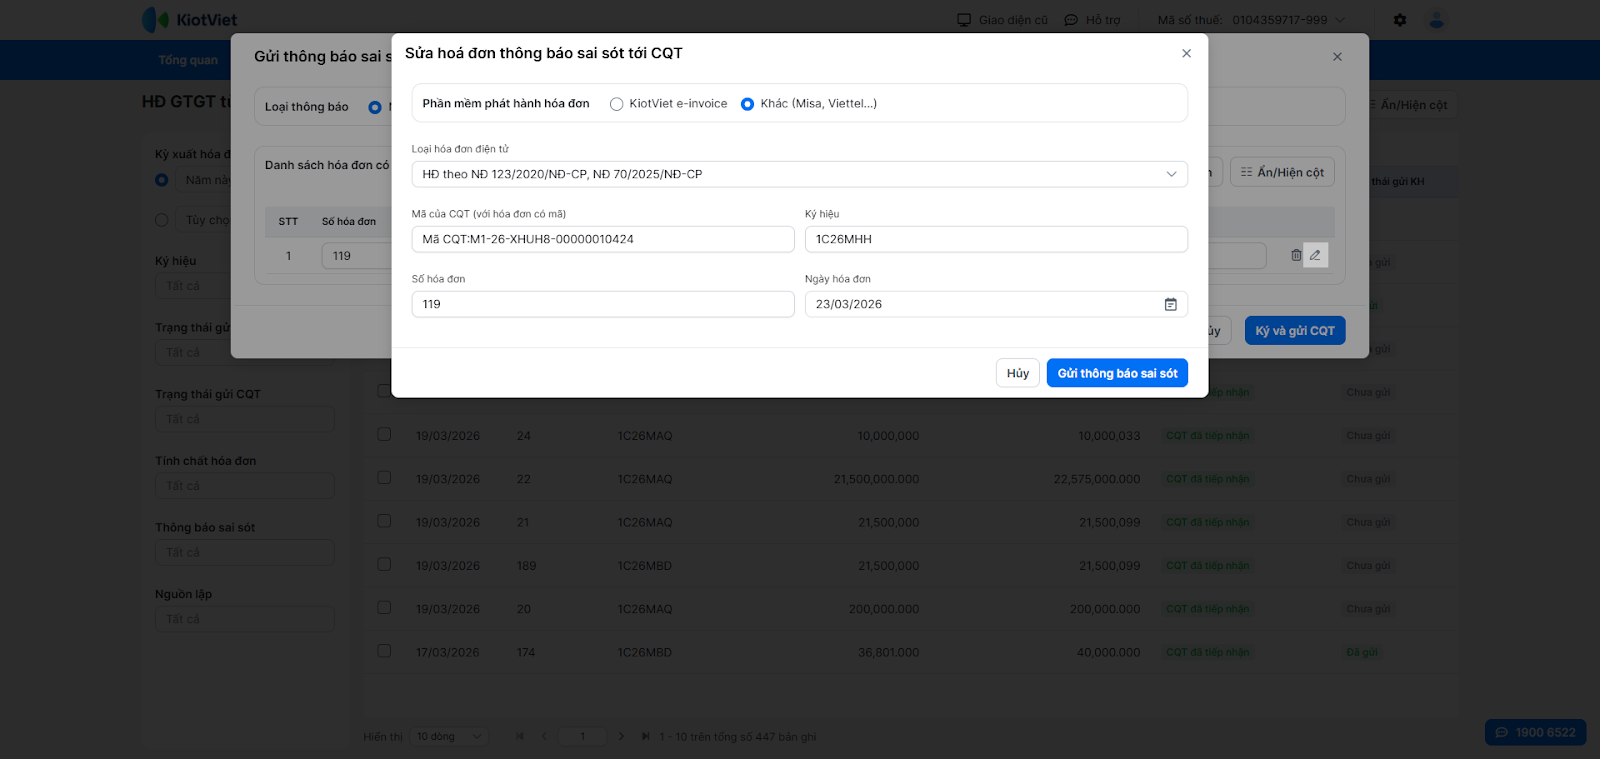Image resolution: width=1600 pixels, height=759 pixels.
Task: Delete invoice 119 with the trash icon
Action: point(1296,255)
